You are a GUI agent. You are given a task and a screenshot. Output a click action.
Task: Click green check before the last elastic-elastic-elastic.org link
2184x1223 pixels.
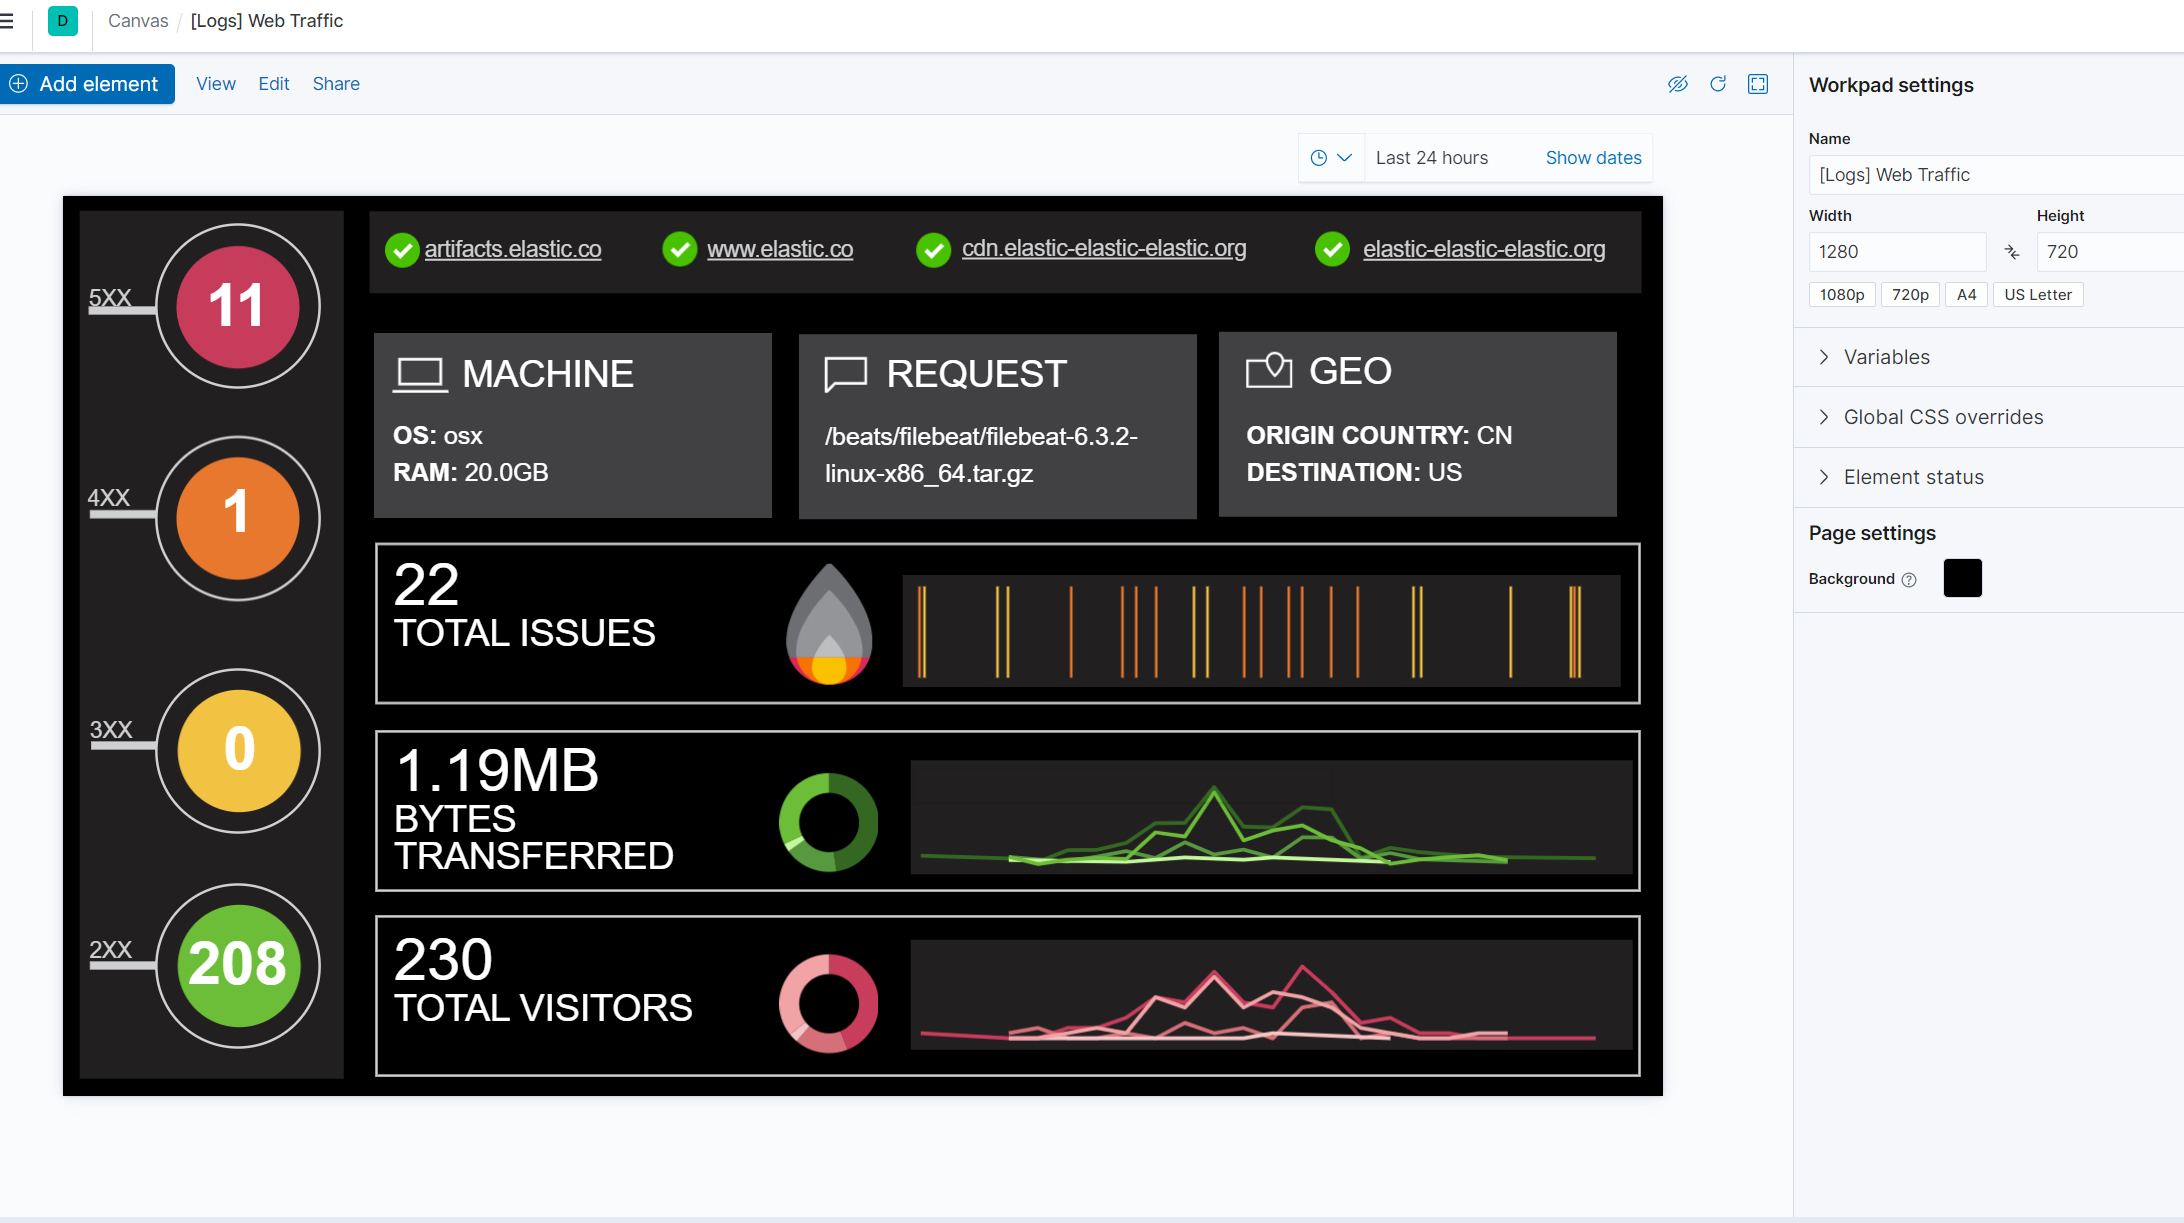click(x=1332, y=249)
